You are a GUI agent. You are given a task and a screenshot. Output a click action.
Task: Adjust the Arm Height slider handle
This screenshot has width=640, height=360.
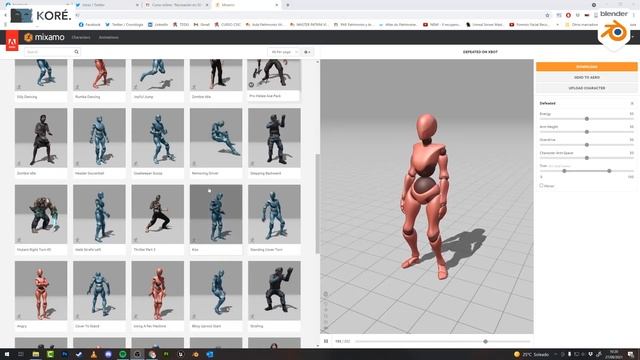pyautogui.click(x=587, y=132)
